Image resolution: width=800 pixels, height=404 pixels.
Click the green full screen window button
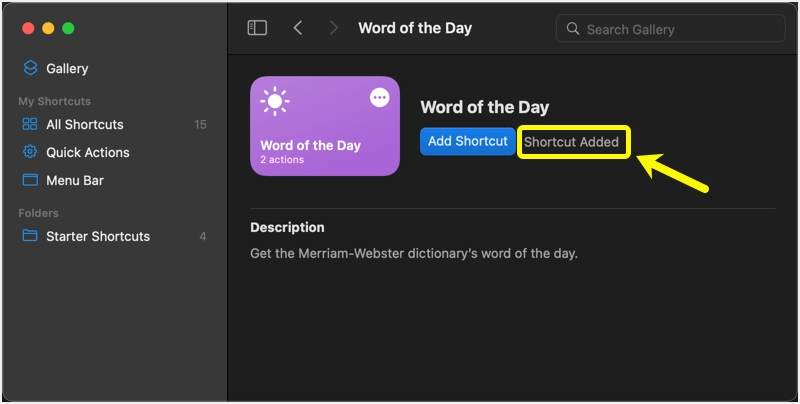[68, 28]
